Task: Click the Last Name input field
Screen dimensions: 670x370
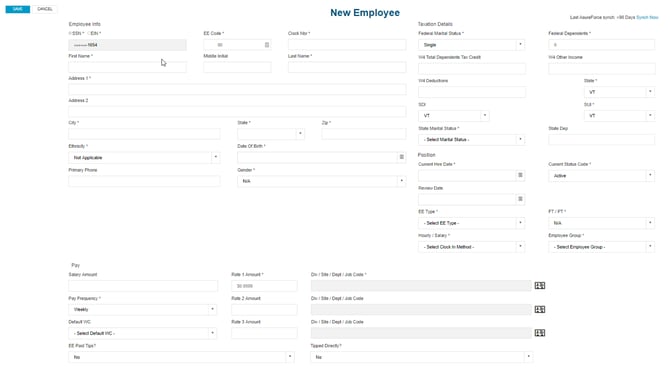Action: pyautogui.click(x=347, y=67)
